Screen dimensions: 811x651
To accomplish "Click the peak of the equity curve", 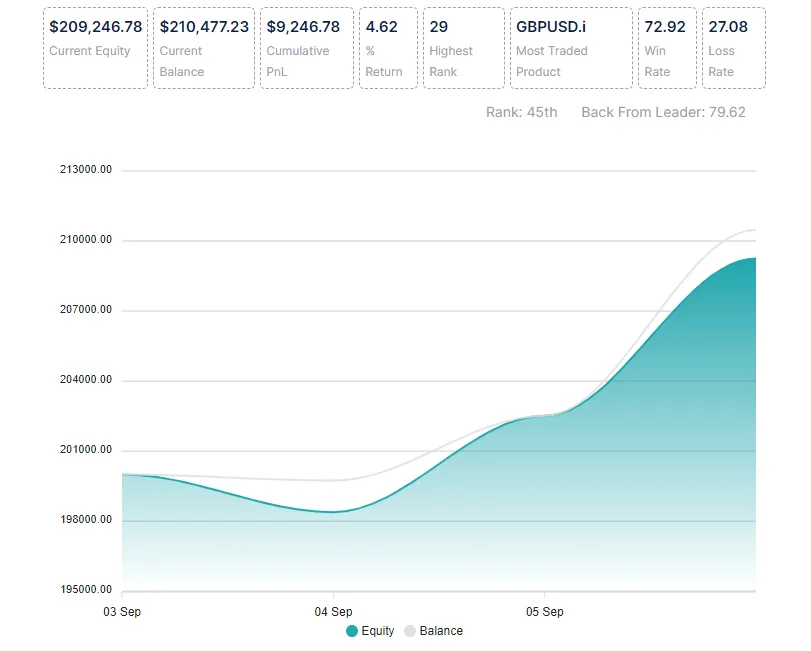I will [751, 259].
